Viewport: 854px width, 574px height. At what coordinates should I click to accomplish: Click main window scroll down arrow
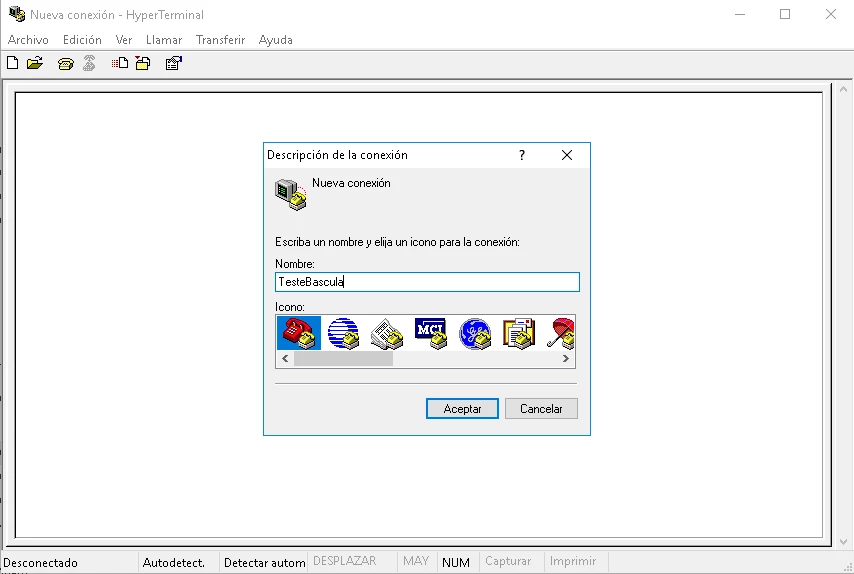tap(843, 541)
